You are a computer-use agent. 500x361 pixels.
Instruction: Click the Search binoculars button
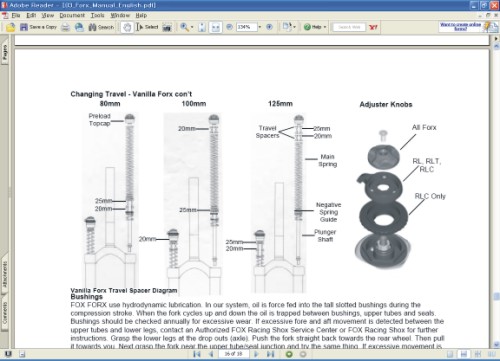(x=101, y=27)
